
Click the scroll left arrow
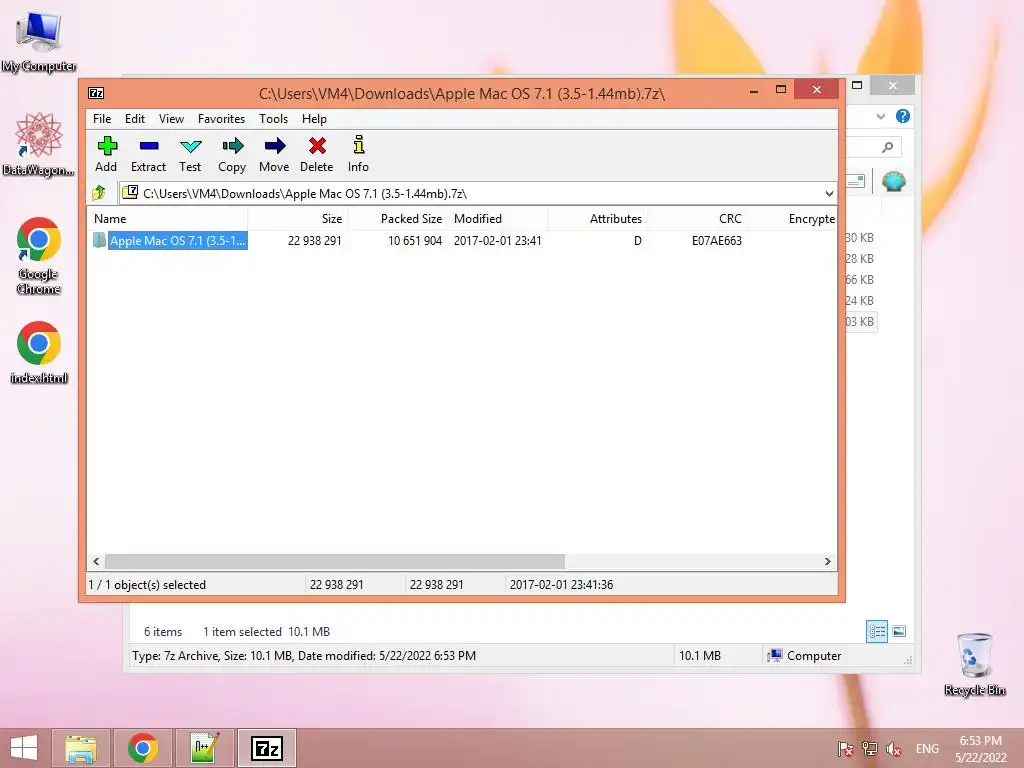click(96, 562)
